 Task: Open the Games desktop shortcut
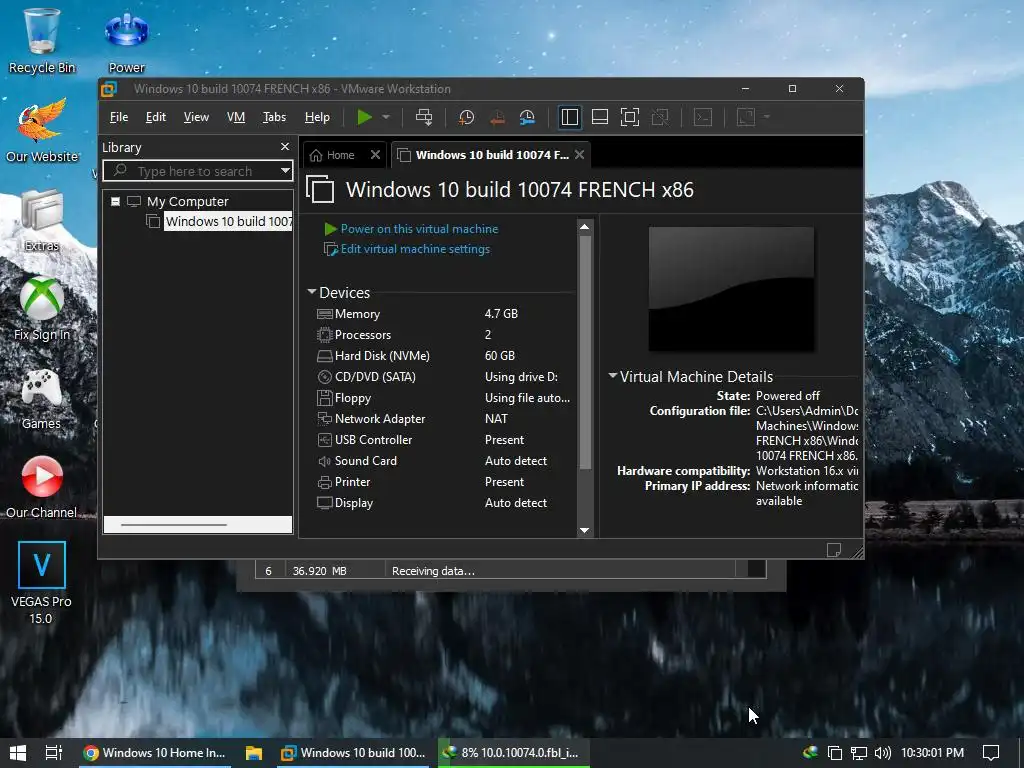pos(42,398)
